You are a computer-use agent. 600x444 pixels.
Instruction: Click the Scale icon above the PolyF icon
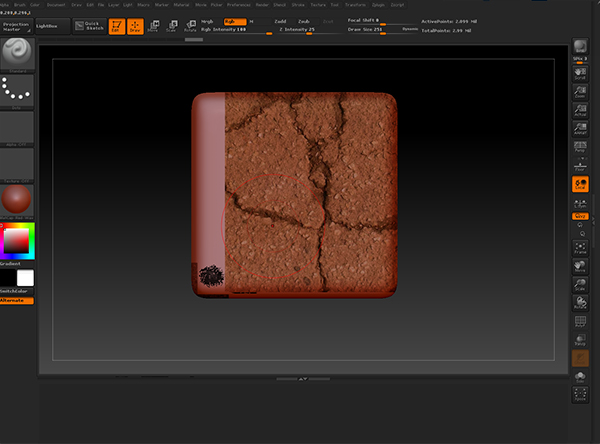coord(580,285)
